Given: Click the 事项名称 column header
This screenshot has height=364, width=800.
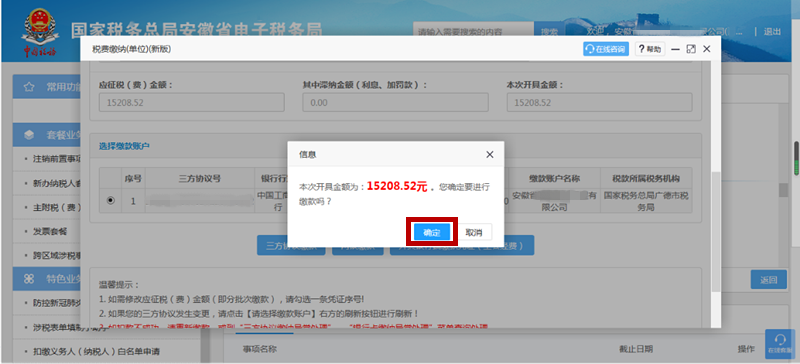Looking at the screenshot, I should point(259,349).
